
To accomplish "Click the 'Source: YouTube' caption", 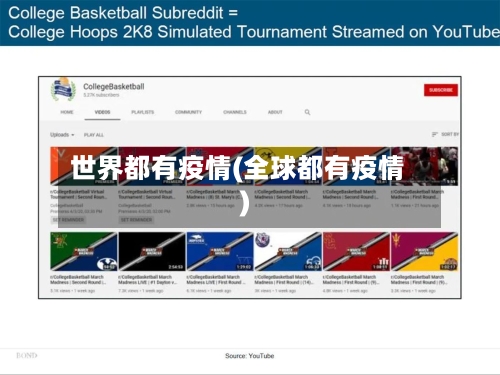I will pos(250,356).
